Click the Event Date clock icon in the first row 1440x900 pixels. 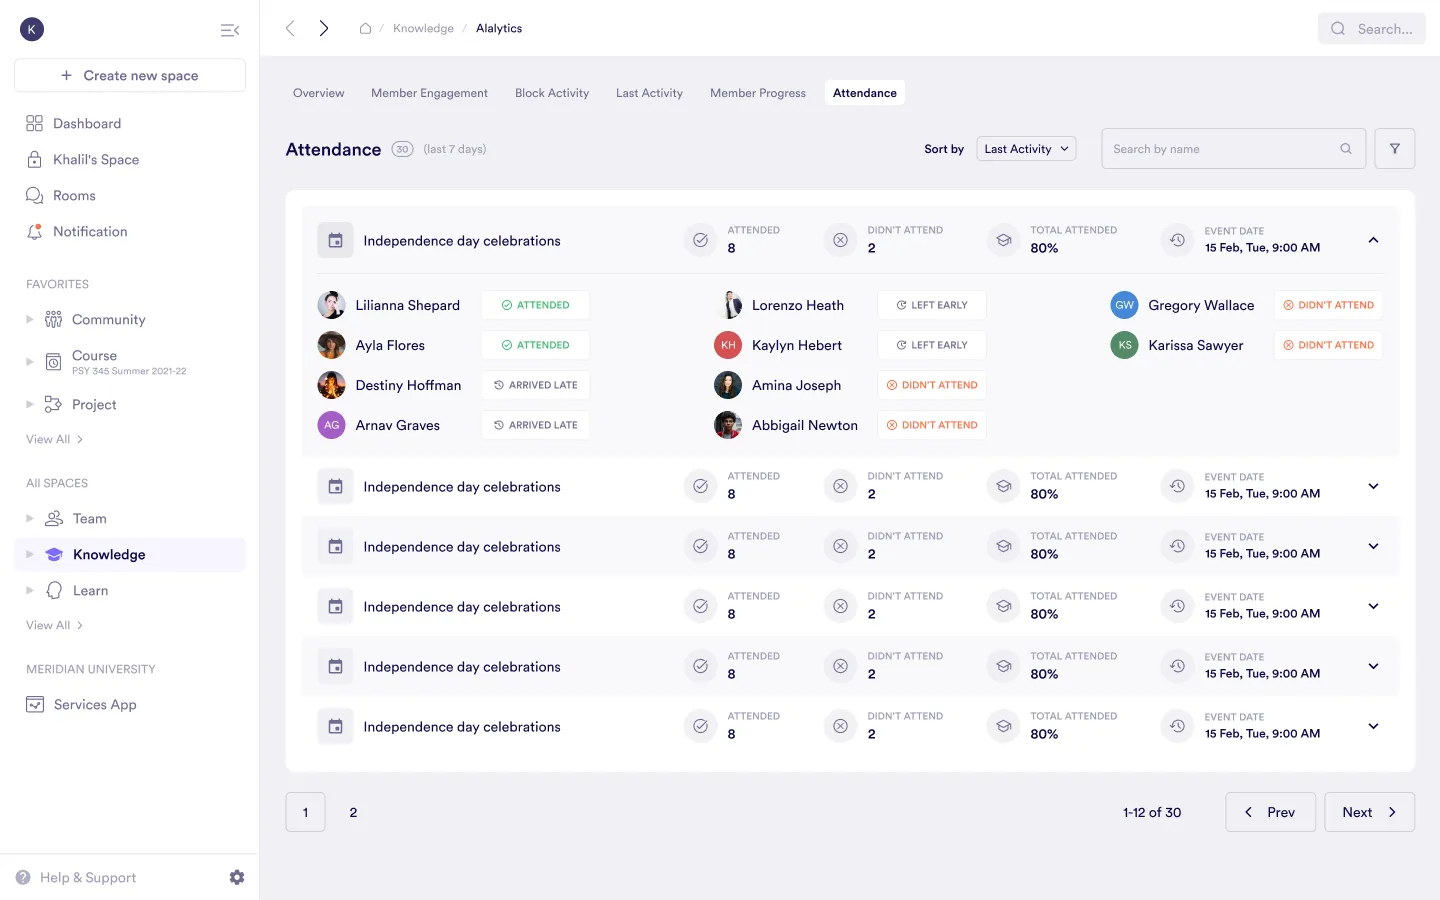point(1177,240)
